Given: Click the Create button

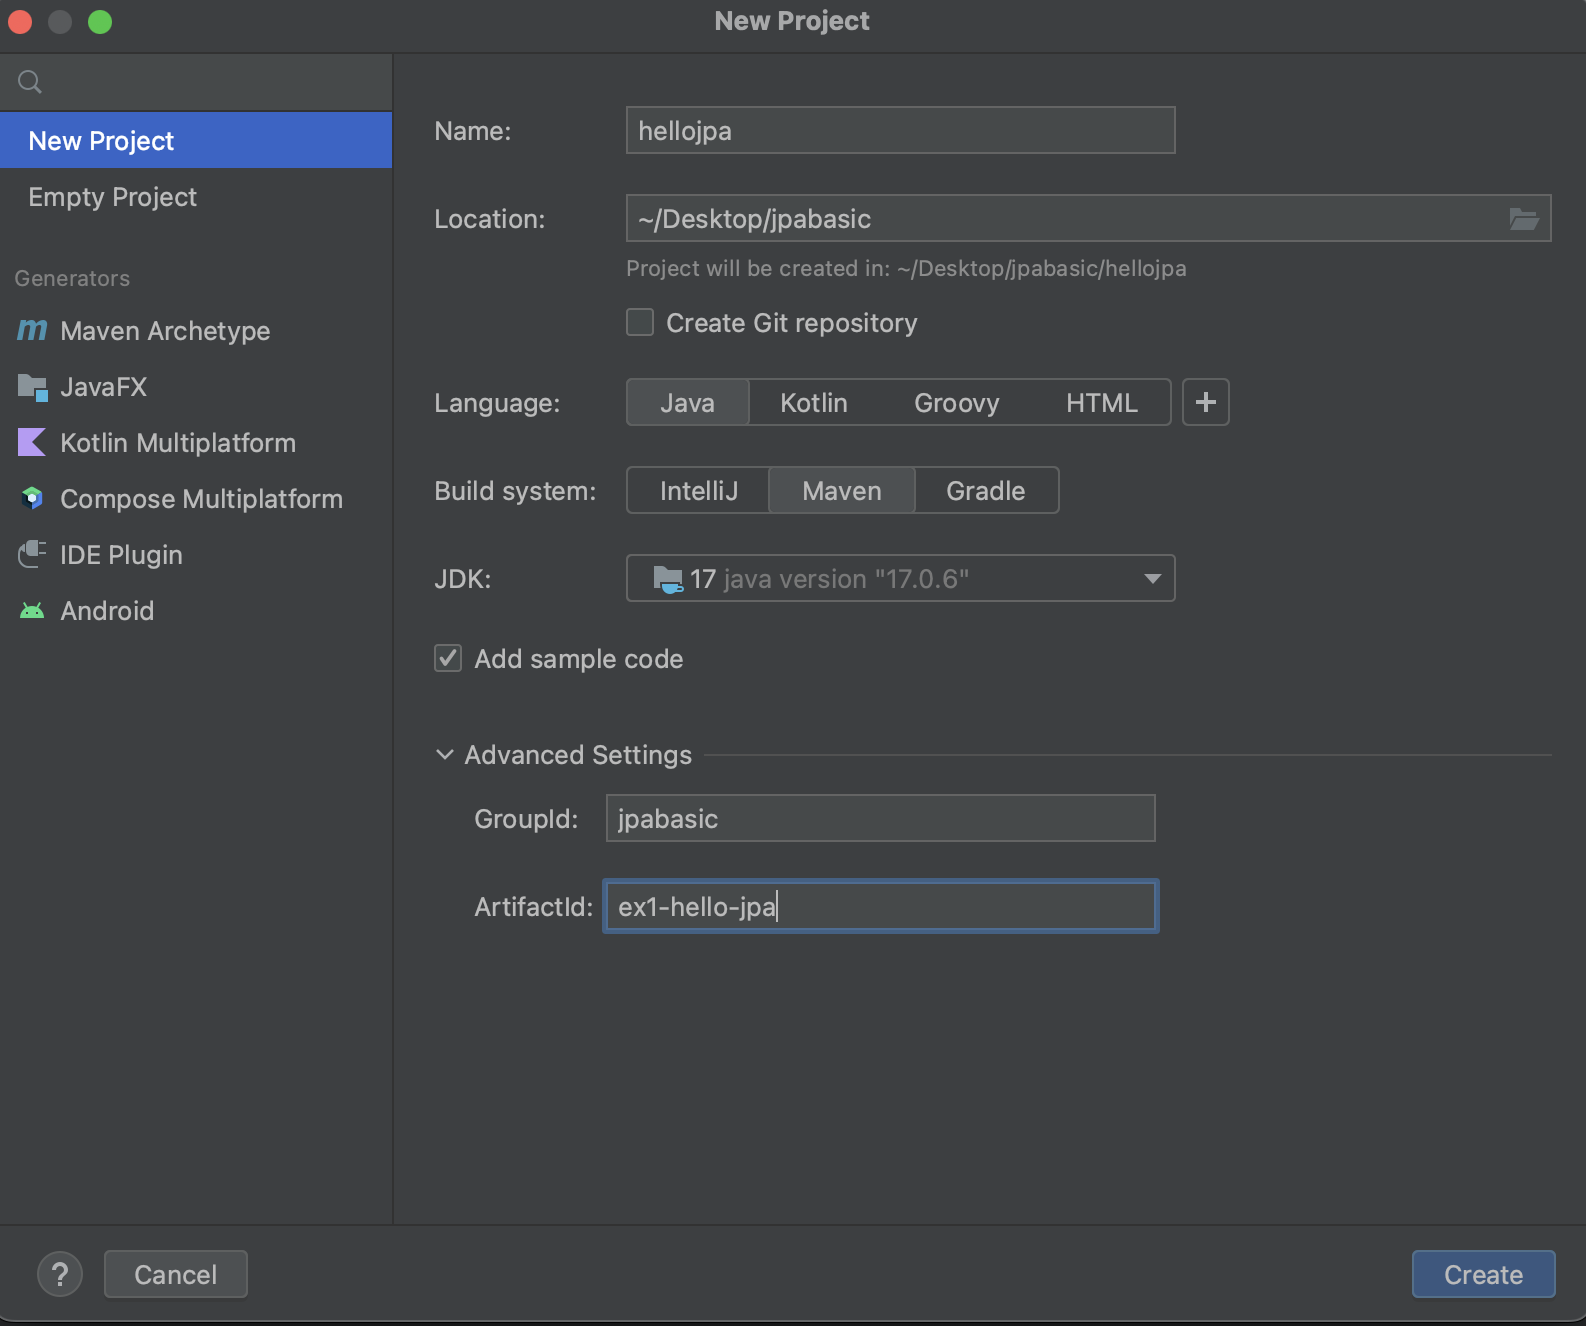Looking at the screenshot, I should coord(1483,1274).
